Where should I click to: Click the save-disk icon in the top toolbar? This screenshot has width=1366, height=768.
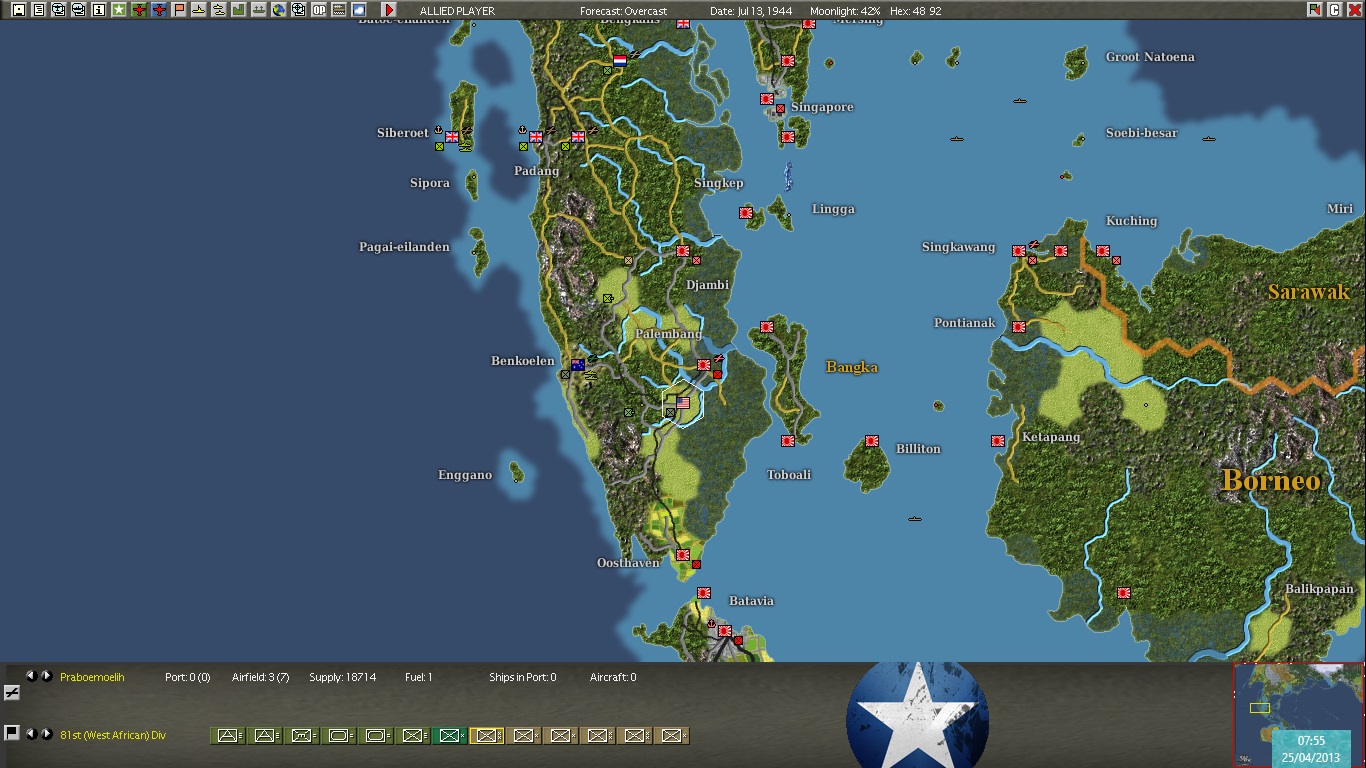click(18, 10)
